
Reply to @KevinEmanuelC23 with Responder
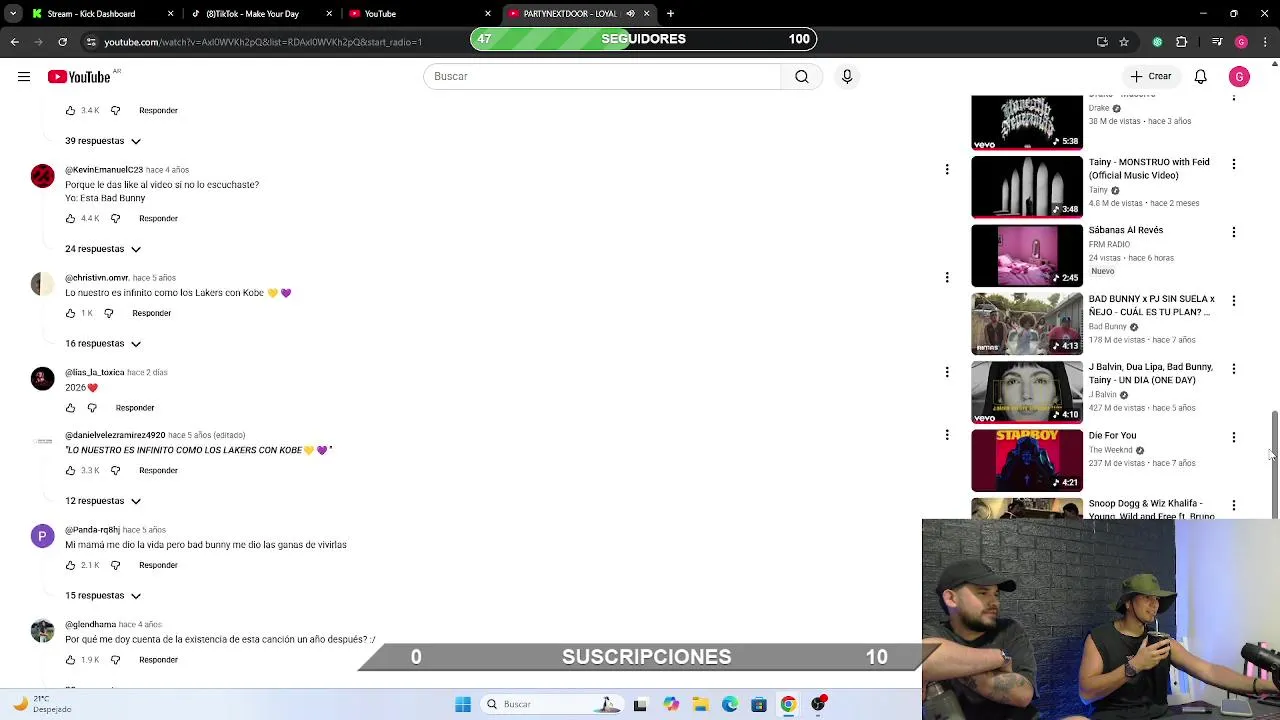(x=158, y=219)
